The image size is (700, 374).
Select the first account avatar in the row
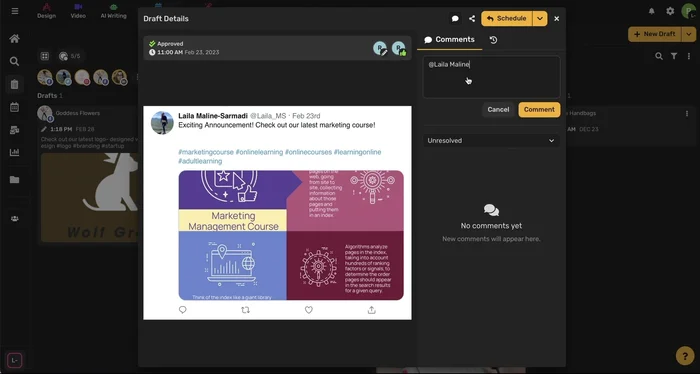(x=45, y=77)
